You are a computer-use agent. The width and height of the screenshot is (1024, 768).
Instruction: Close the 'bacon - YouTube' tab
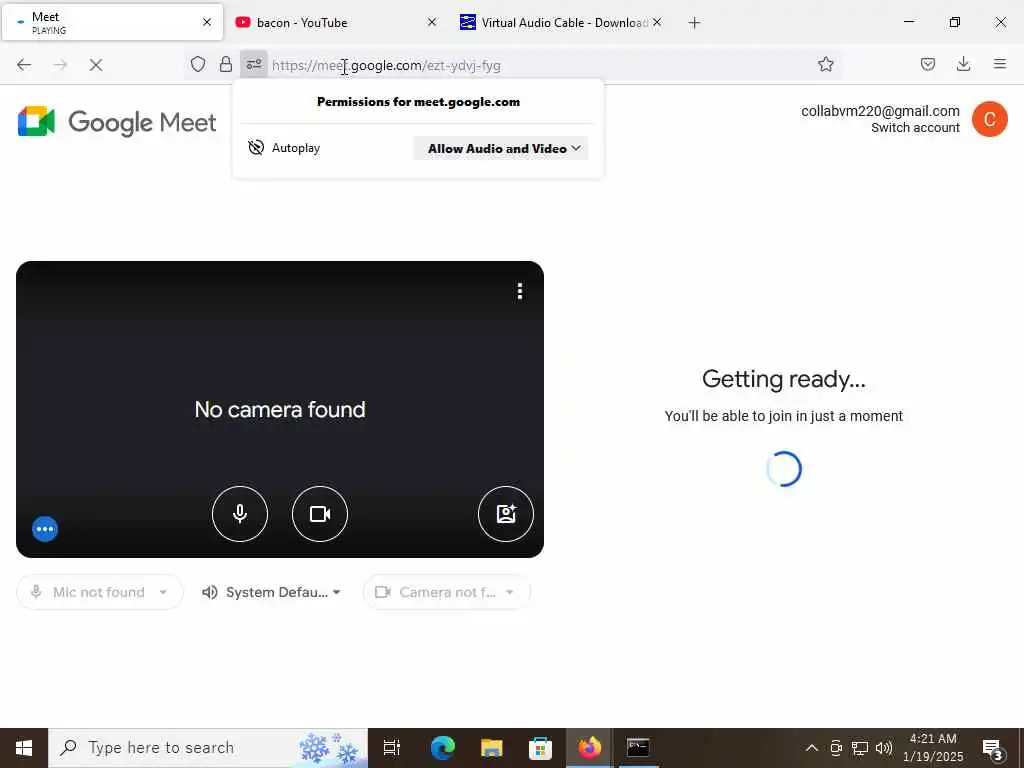click(x=432, y=22)
